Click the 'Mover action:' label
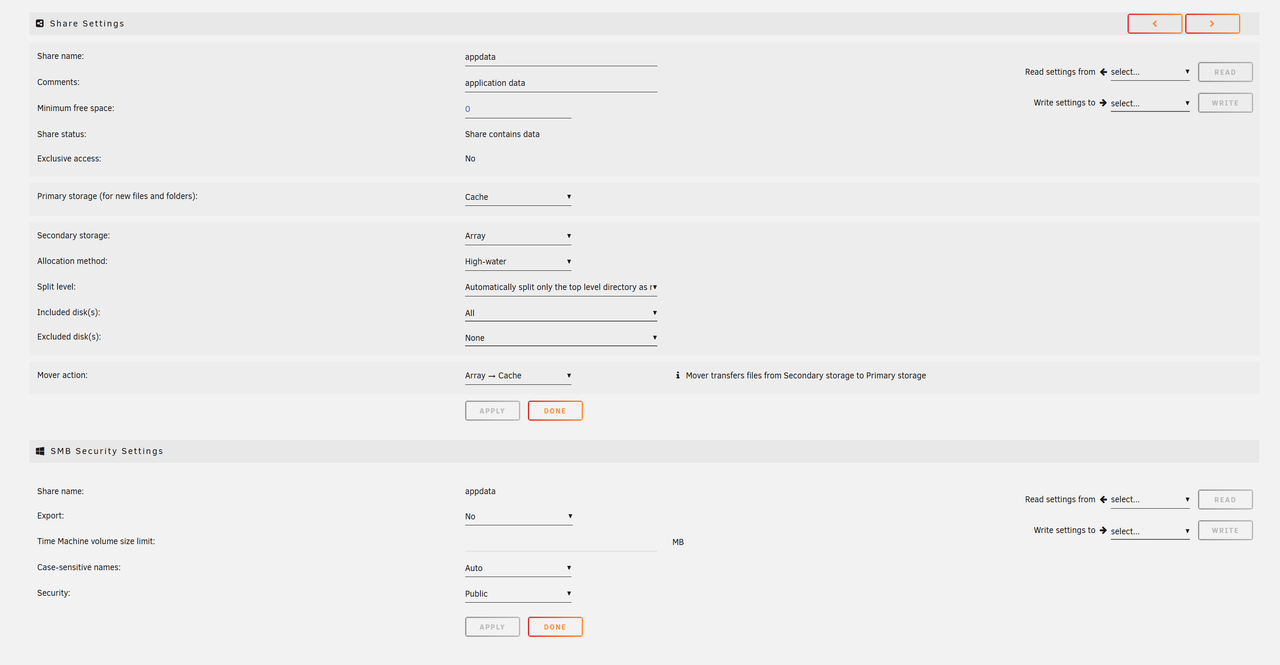The height and width of the screenshot is (665, 1280). point(63,375)
